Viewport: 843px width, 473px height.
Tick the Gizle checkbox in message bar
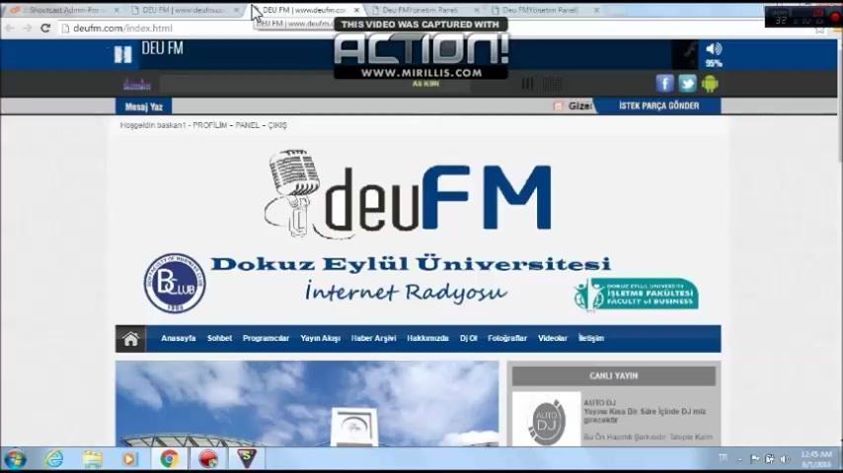(x=558, y=106)
